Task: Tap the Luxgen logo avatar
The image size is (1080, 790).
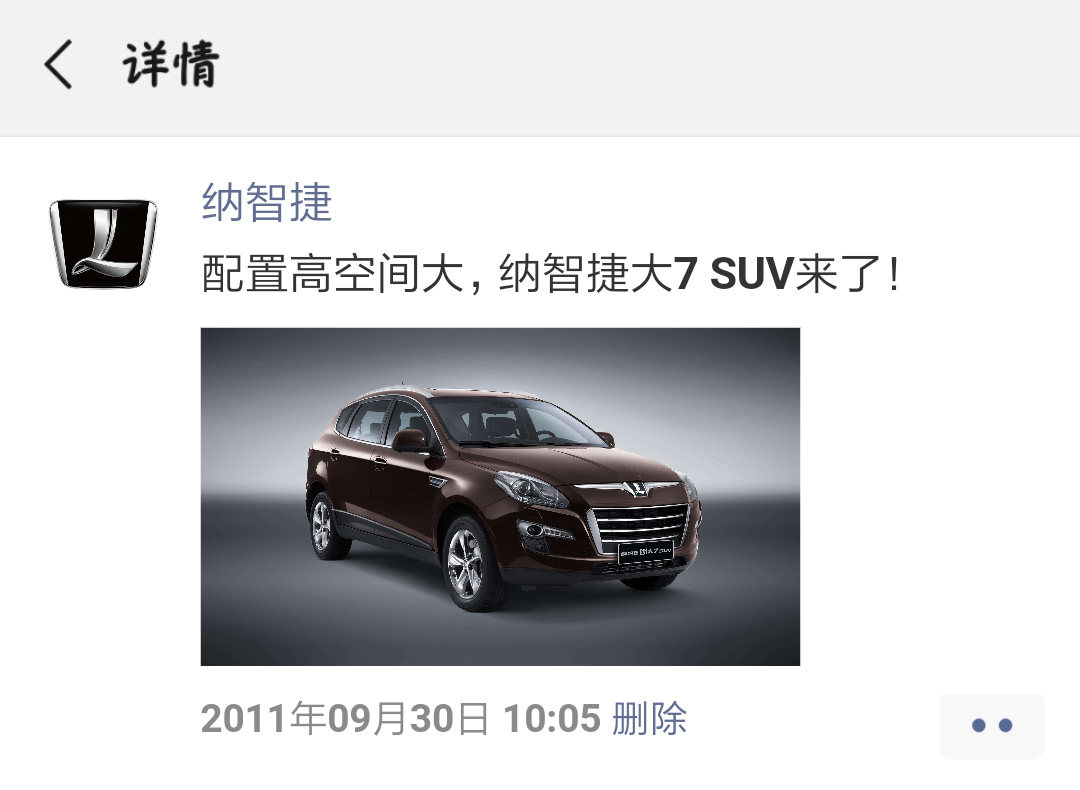Action: (103, 243)
